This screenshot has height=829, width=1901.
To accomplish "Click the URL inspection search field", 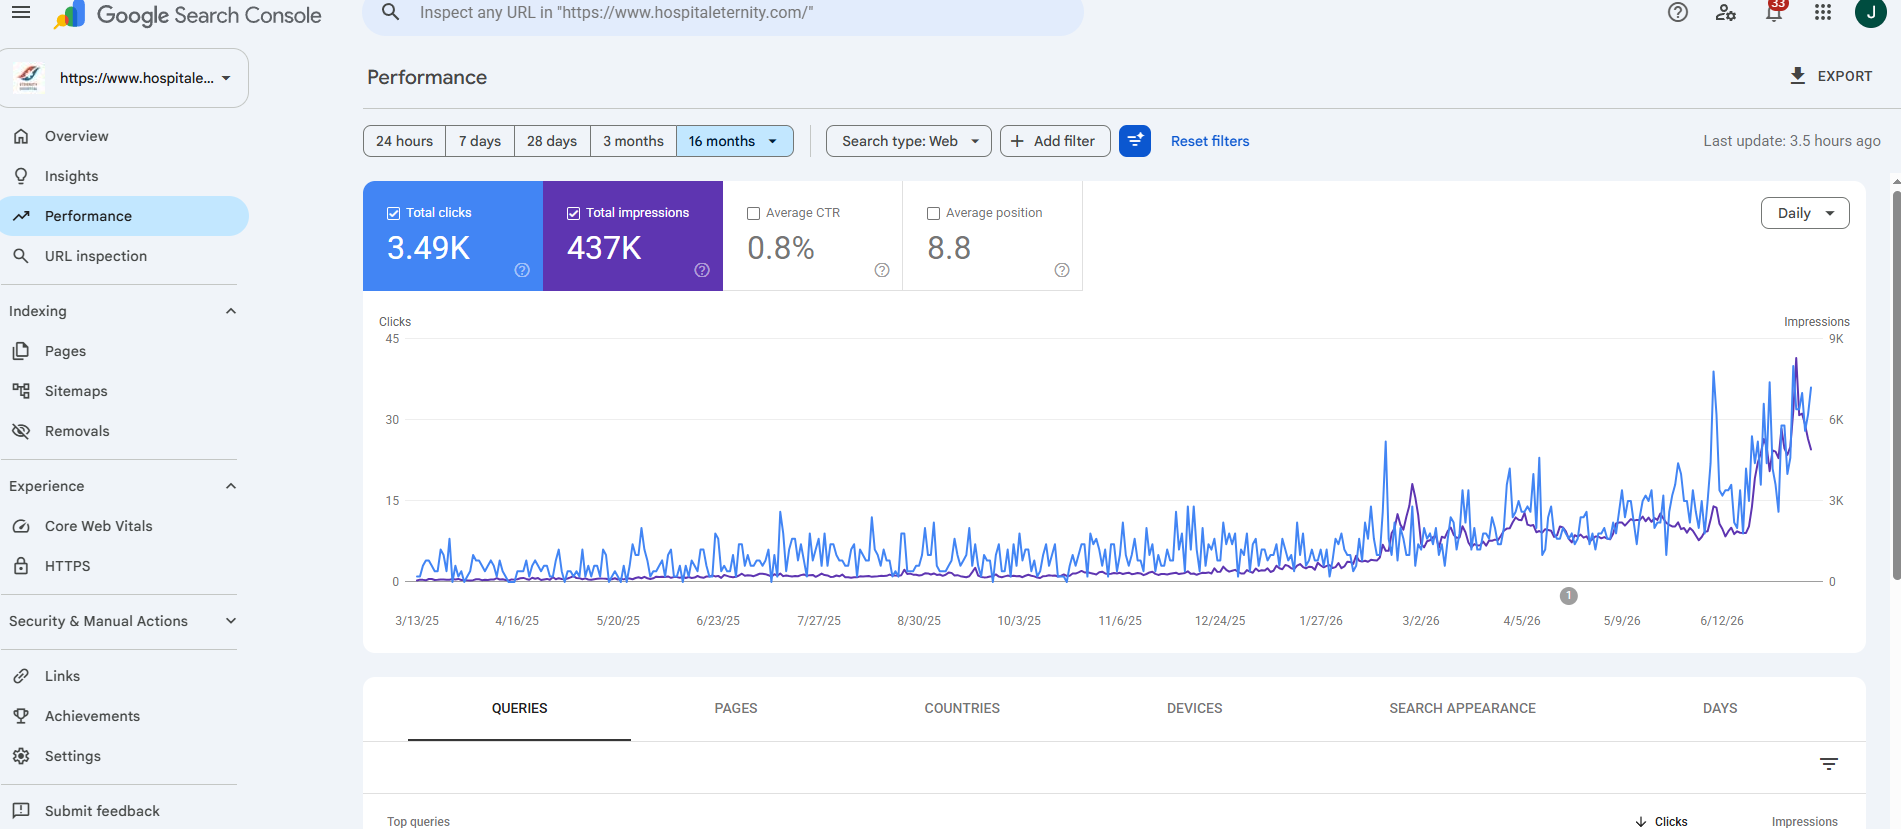I will [x=723, y=13].
